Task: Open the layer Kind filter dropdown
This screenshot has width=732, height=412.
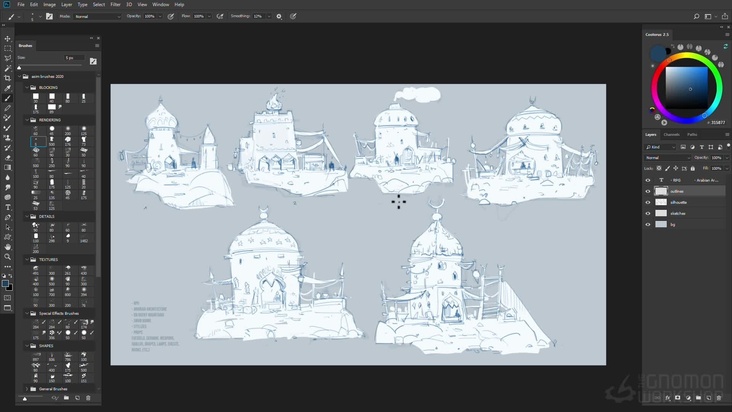Action: tap(661, 147)
